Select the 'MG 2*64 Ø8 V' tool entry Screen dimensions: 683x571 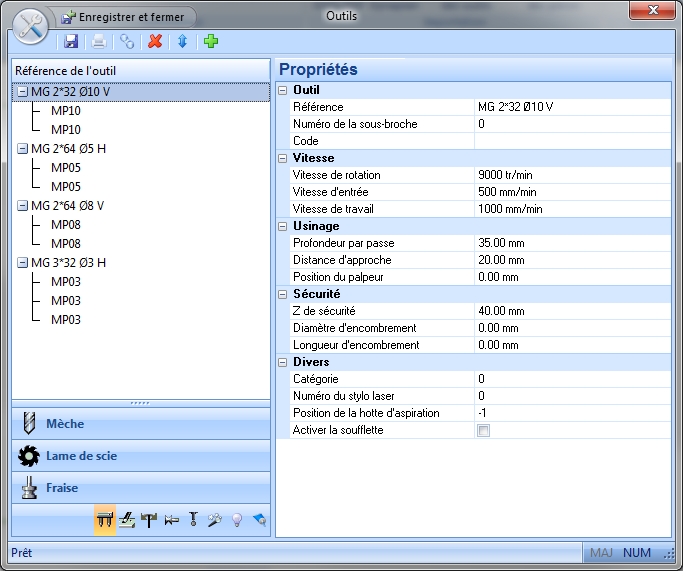coord(67,206)
